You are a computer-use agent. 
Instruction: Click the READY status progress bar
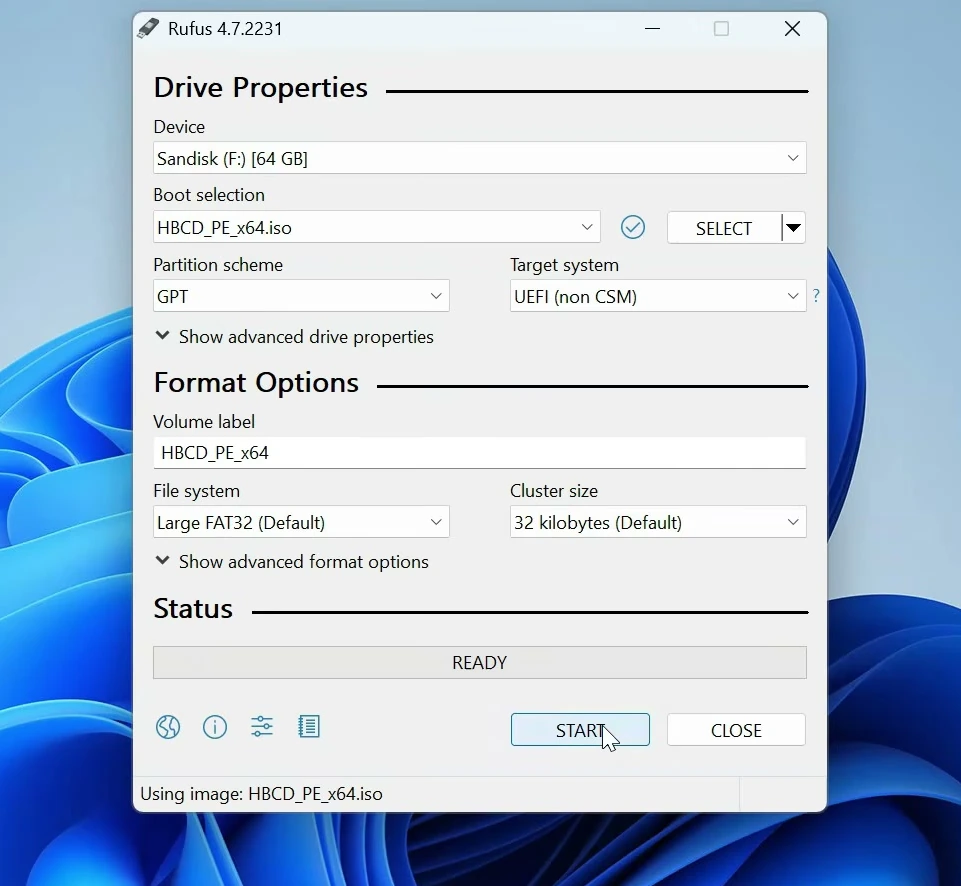479,662
